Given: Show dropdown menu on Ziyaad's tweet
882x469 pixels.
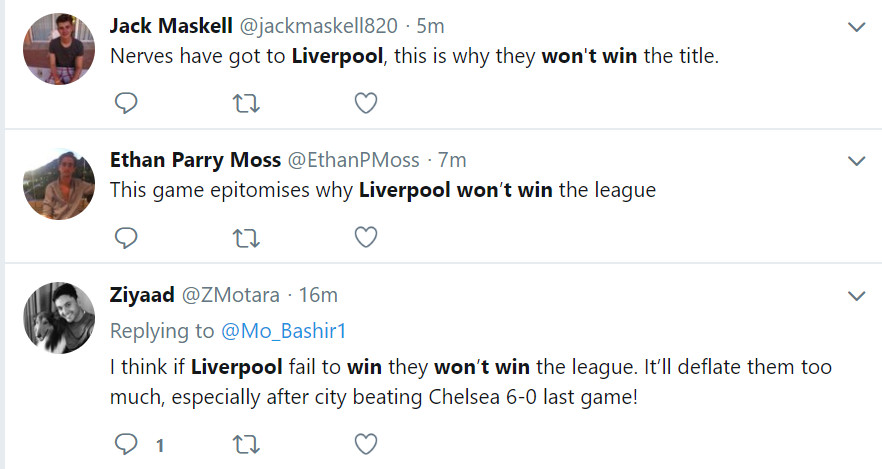Looking at the screenshot, I should [x=856, y=296].
